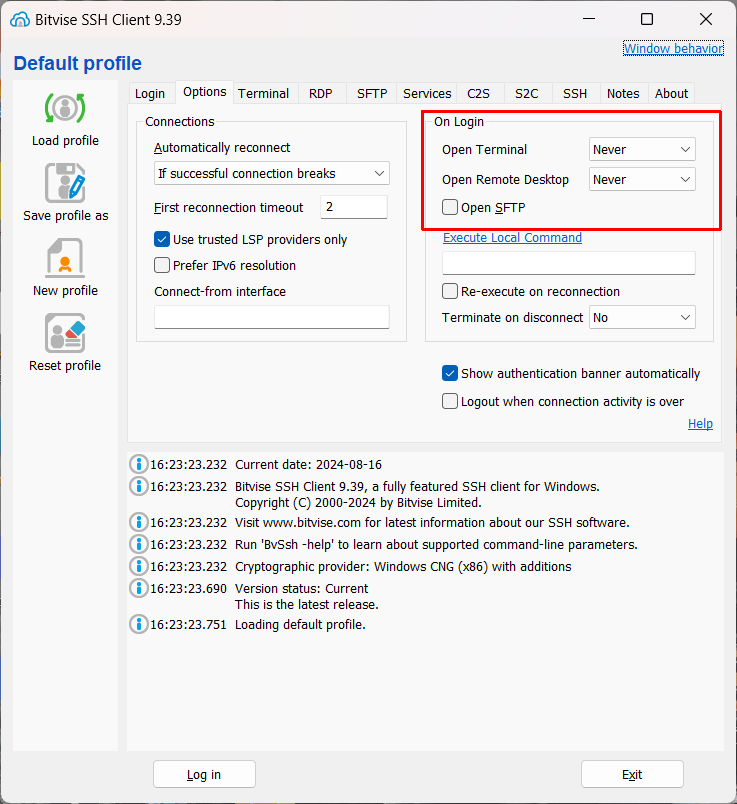The height and width of the screenshot is (804, 737).
Task: Open the About tab
Action: [x=671, y=93]
